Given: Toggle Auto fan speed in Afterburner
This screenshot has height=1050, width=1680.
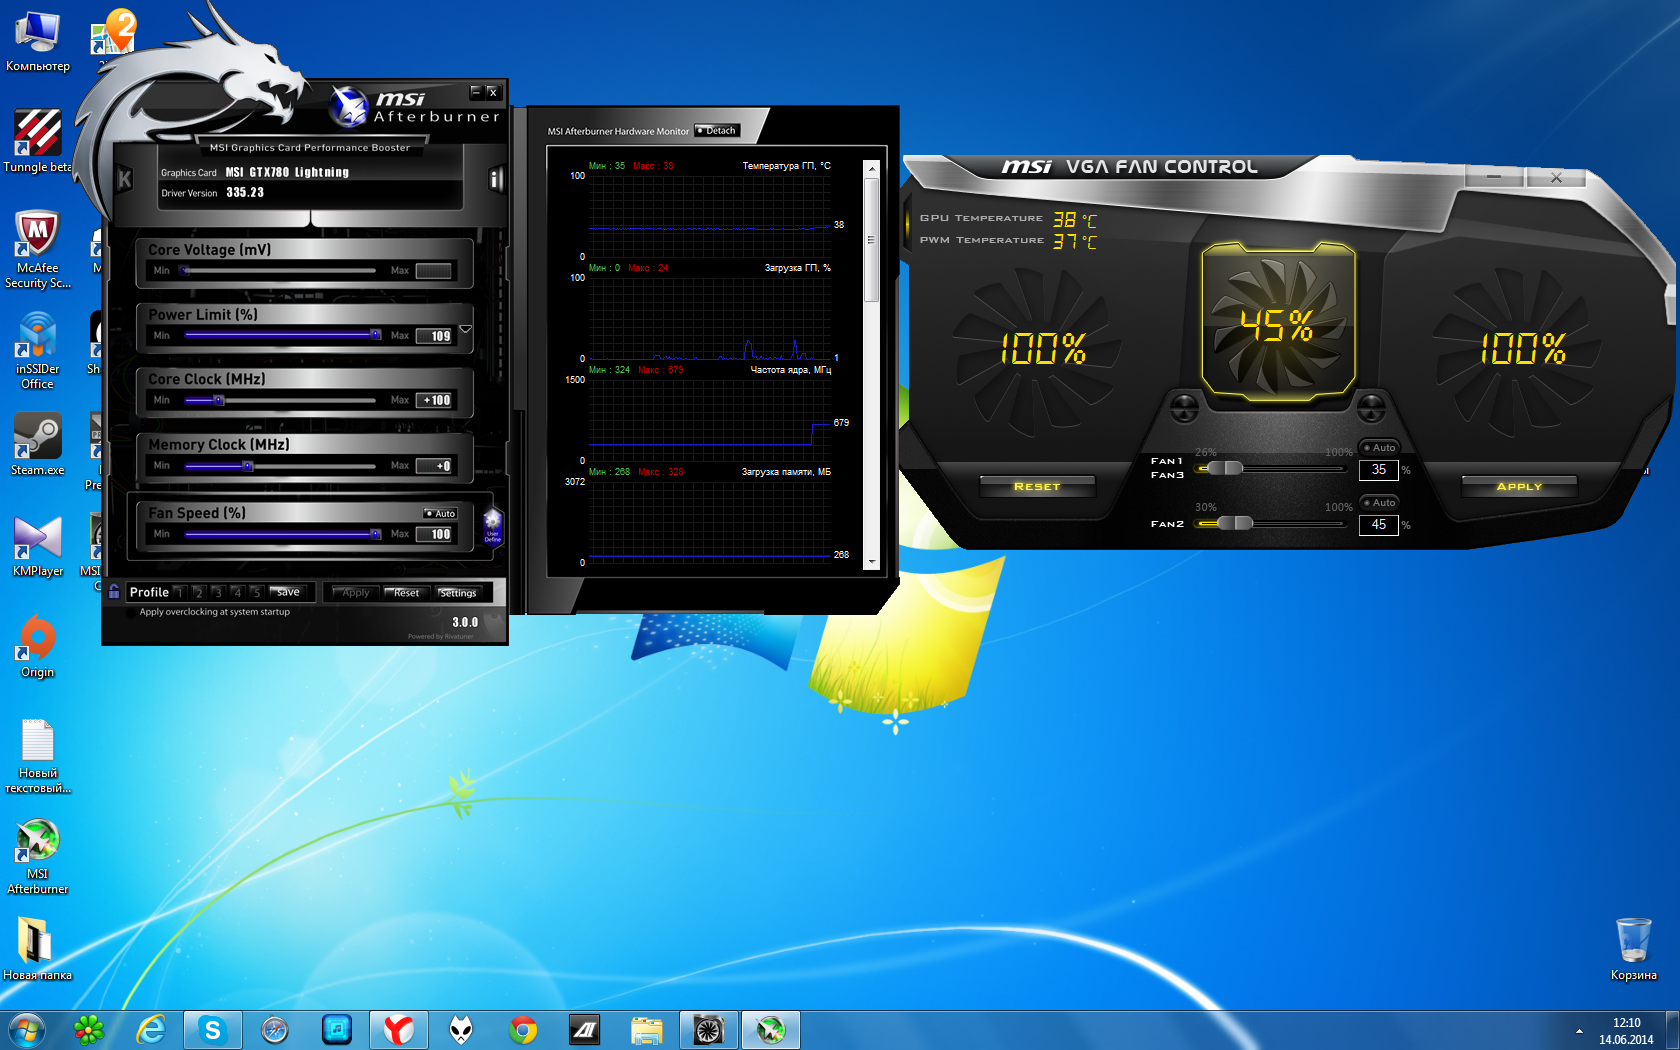Looking at the screenshot, I should (440, 513).
